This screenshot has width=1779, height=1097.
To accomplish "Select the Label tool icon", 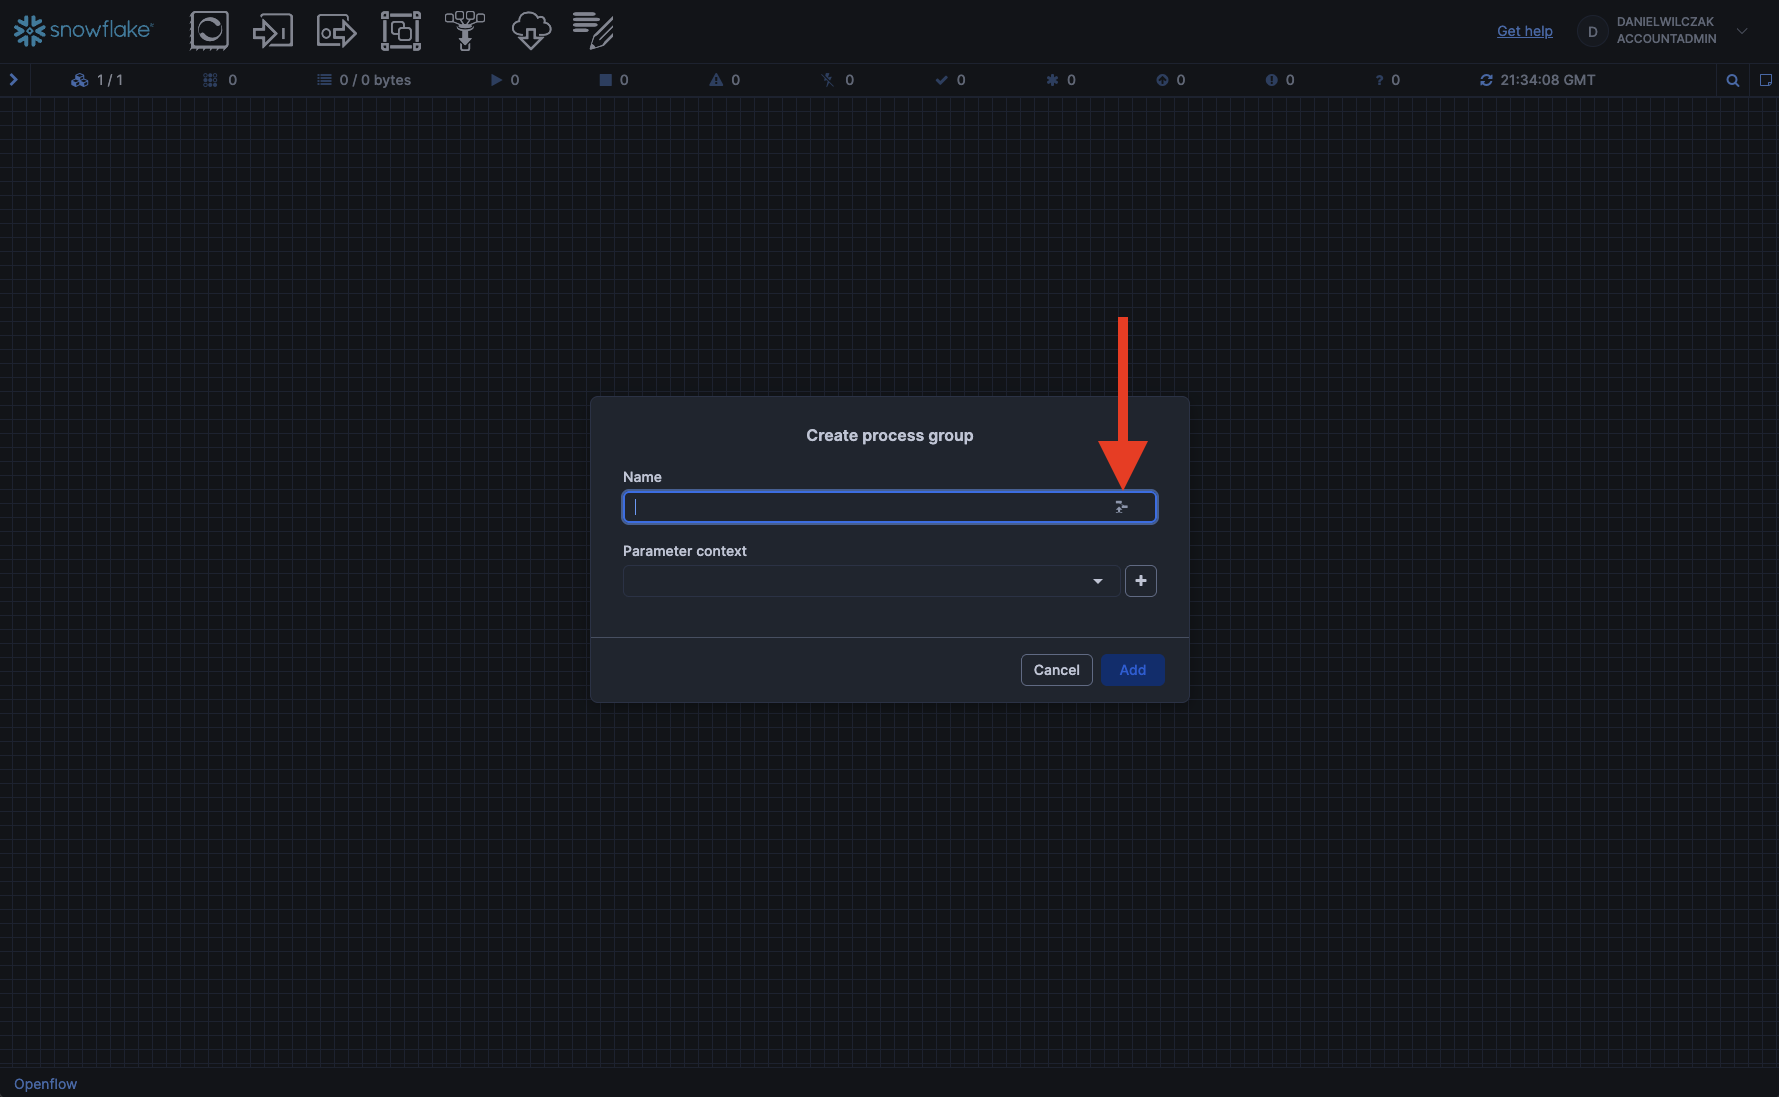I will [594, 31].
